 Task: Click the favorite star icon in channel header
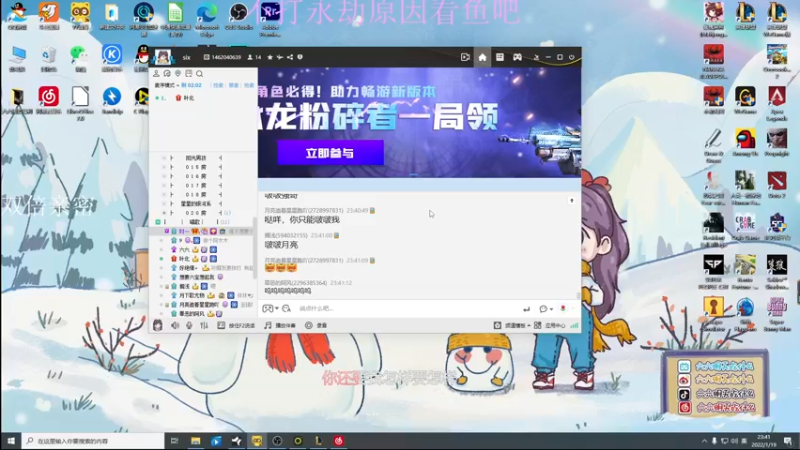click(270, 57)
